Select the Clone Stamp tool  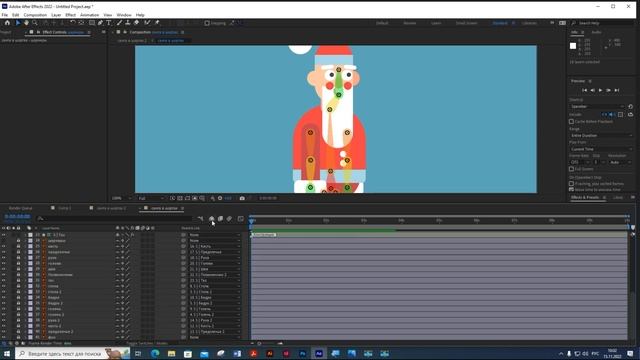128,23
